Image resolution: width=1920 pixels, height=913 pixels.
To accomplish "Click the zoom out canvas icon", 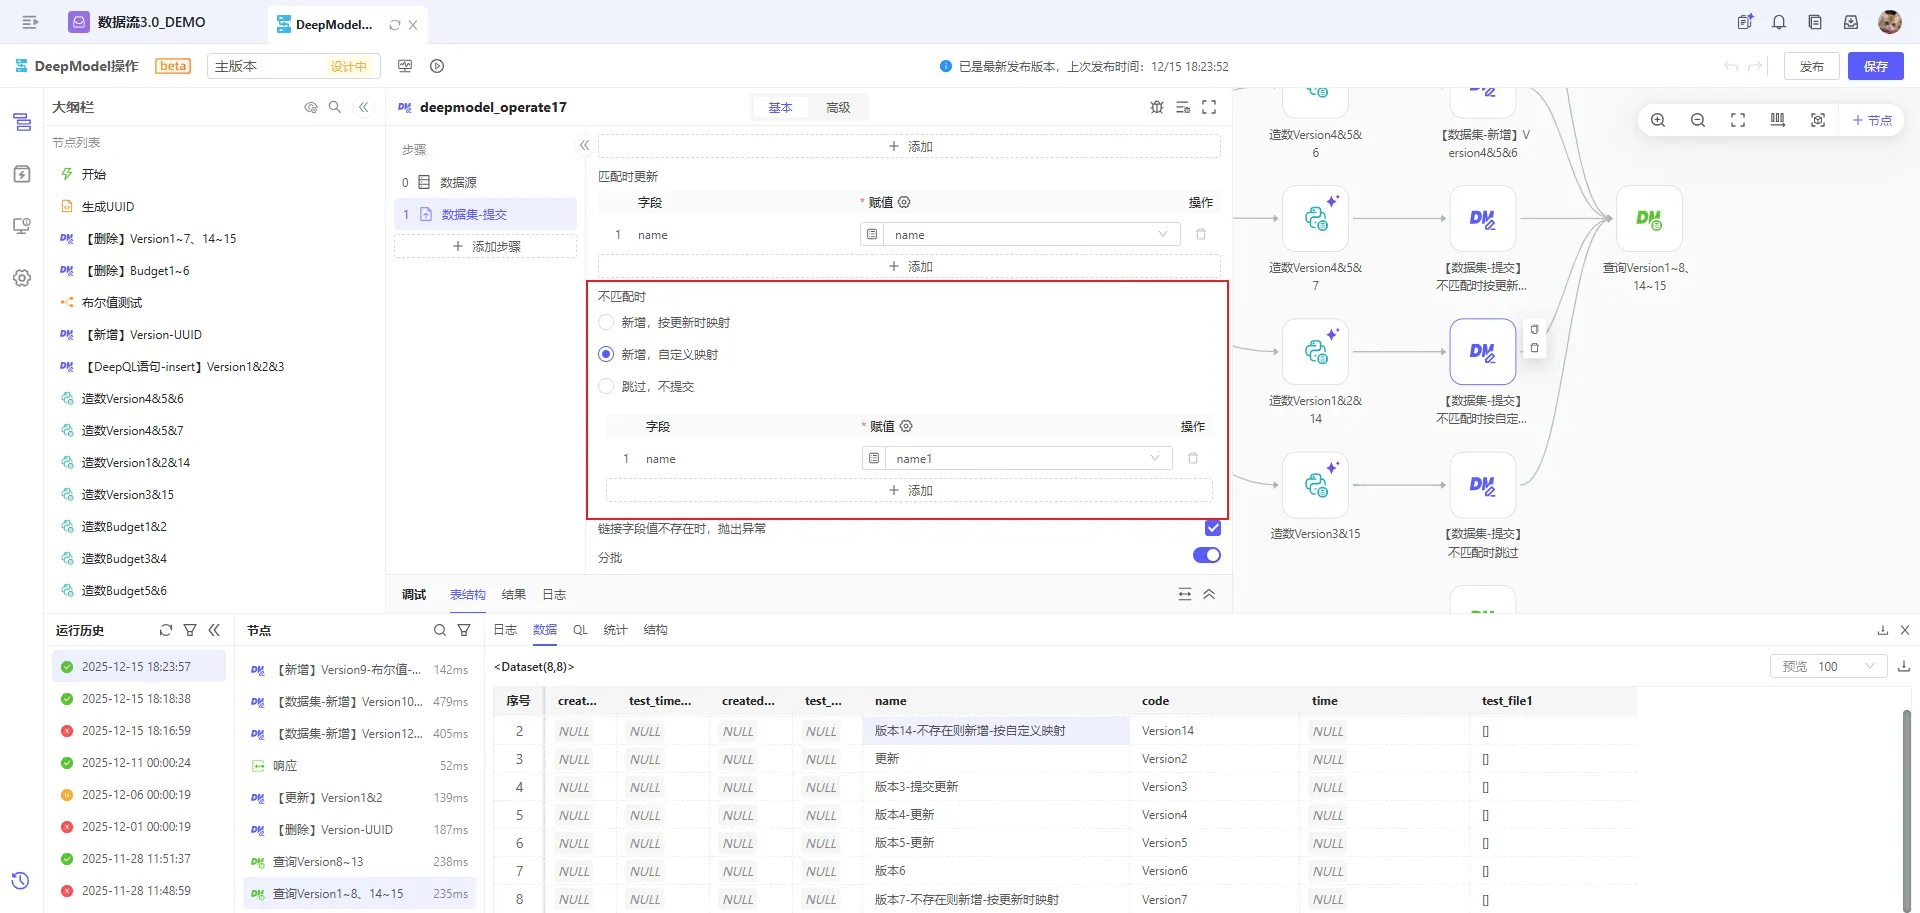I will 1698,120.
